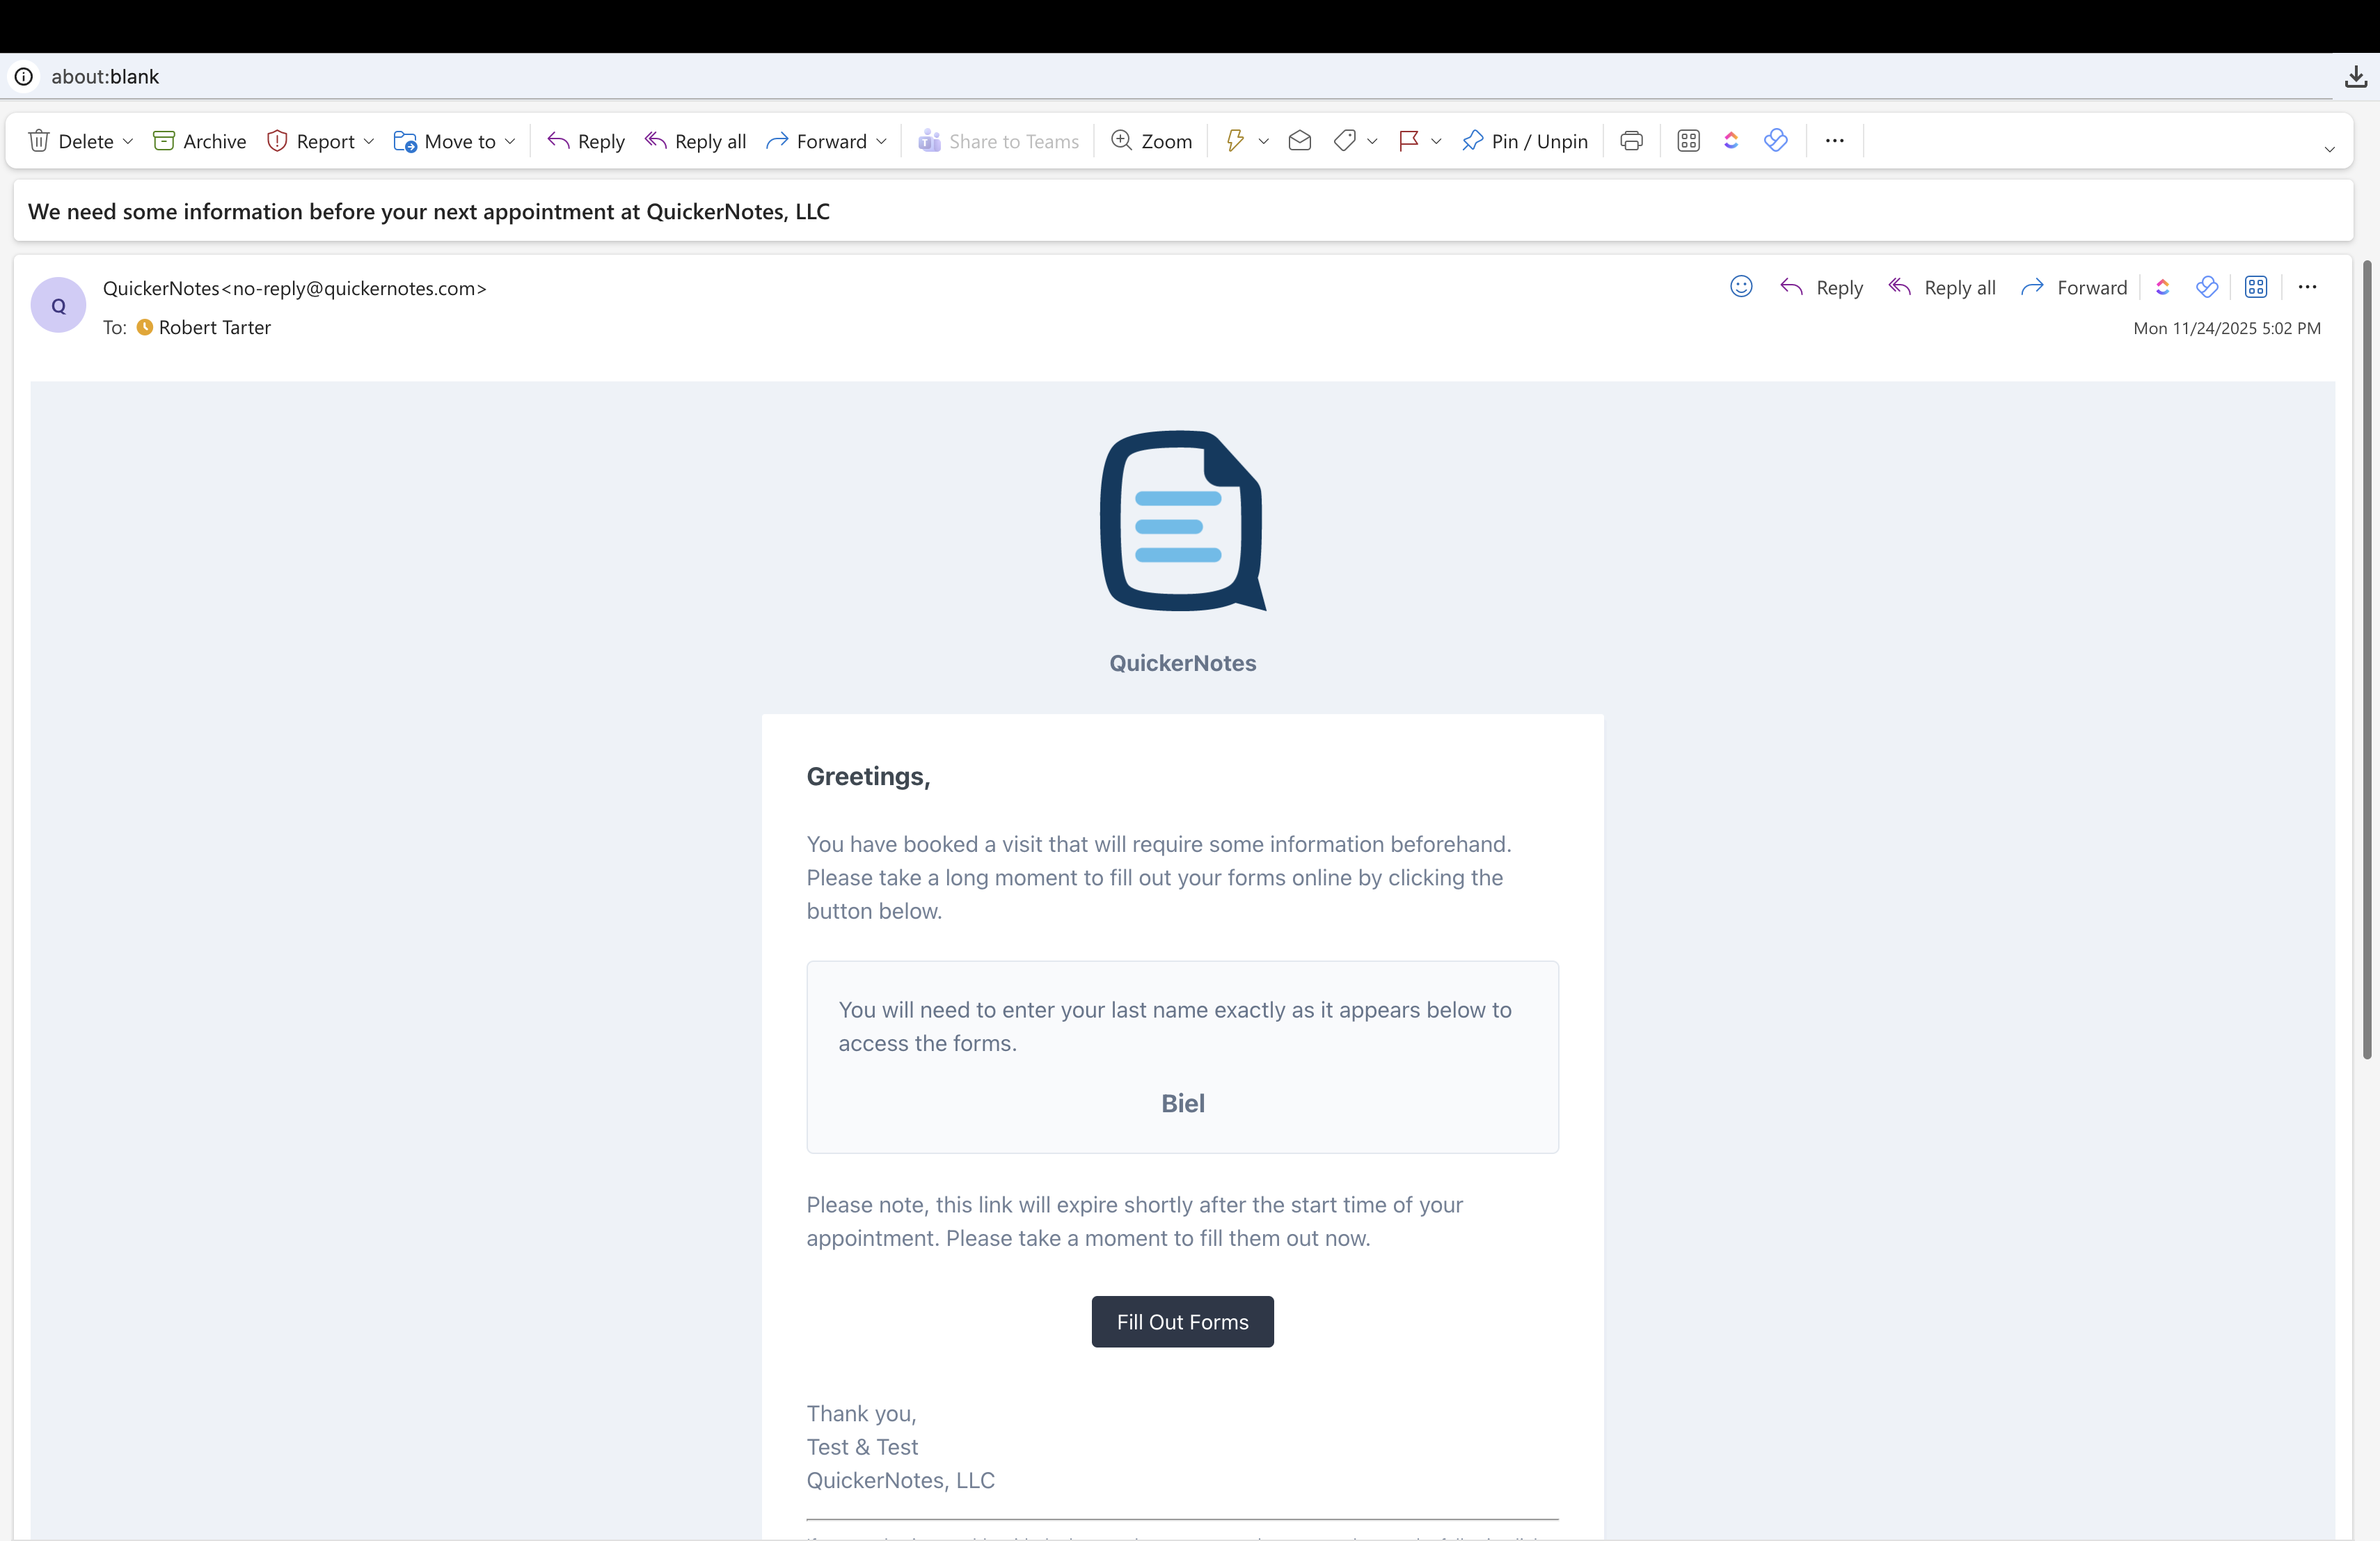Click the Fill Out Forms button
Image resolution: width=2380 pixels, height=1541 pixels.
coord(1182,1321)
